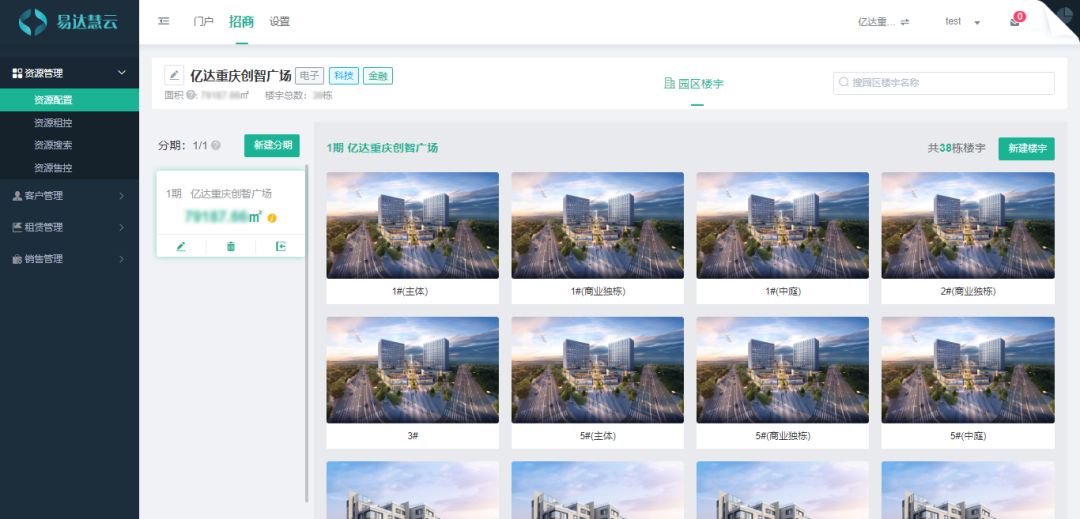Click the yellow info icon on 1期 card
Screen dimensions: 1080x519
272,218
